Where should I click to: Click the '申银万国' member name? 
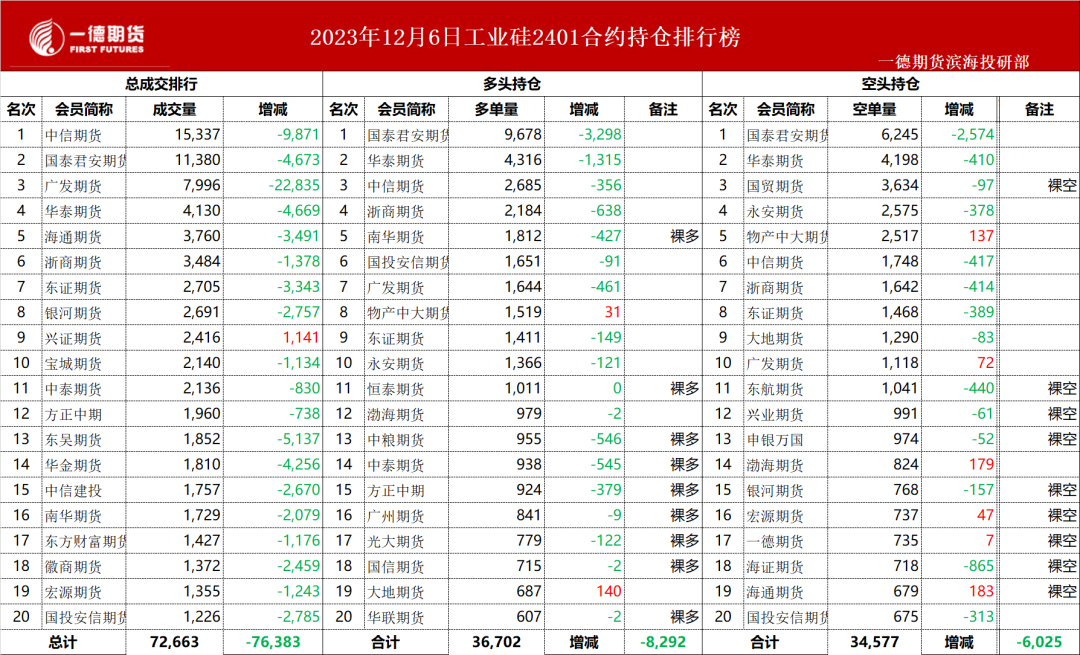click(775, 439)
